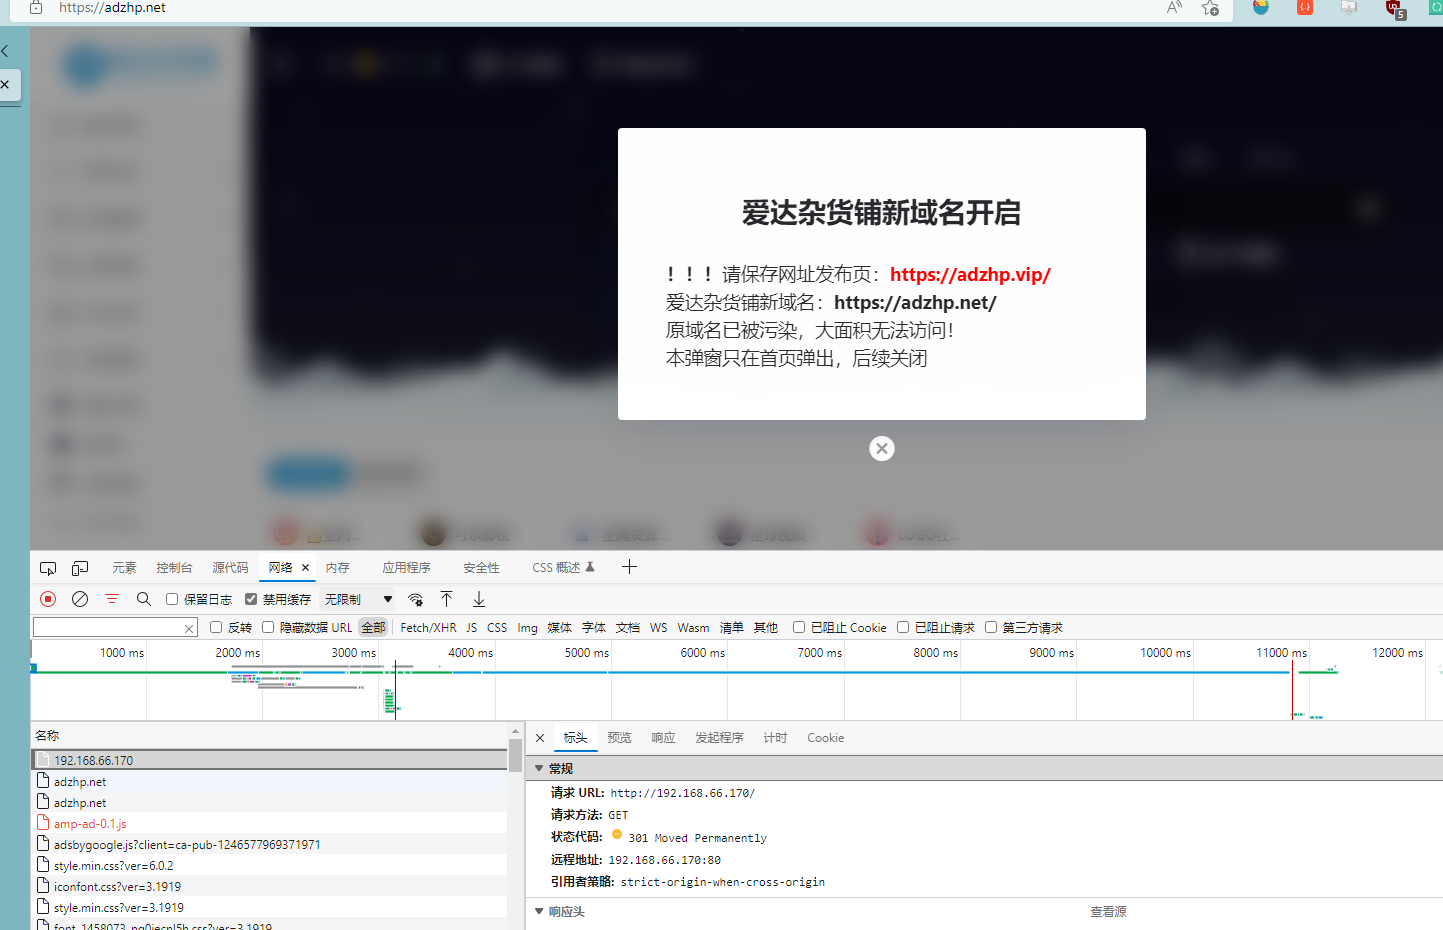1443x930 pixels.
Task: Toggle device emulation icon in DevTools
Action: (80, 568)
